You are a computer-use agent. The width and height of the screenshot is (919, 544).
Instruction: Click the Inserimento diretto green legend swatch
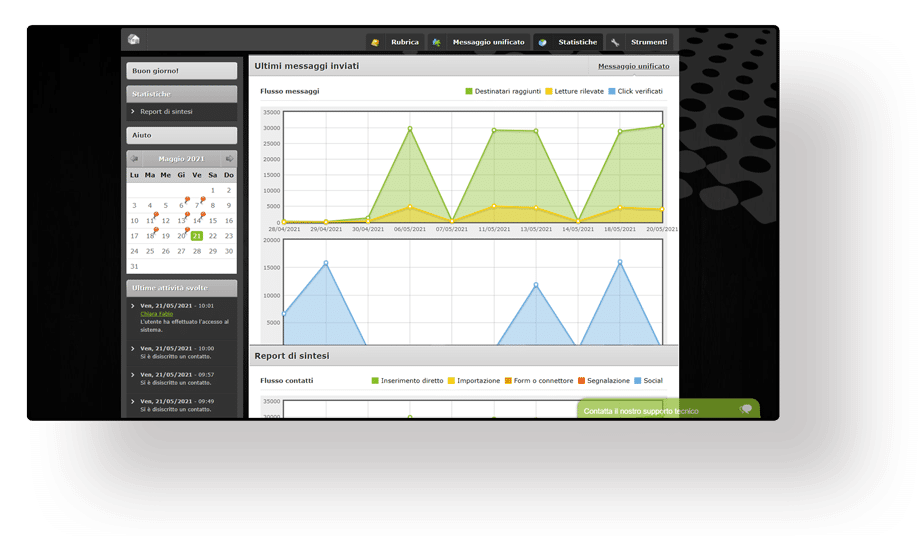click(x=375, y=380)
